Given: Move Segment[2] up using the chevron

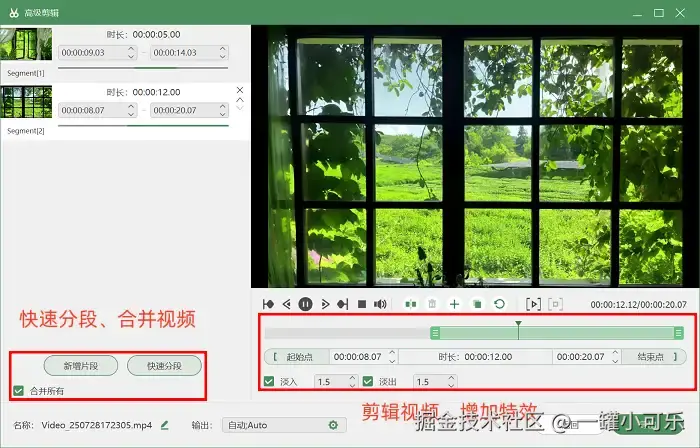Looking at the screenshot, I should tap(240, 100).
